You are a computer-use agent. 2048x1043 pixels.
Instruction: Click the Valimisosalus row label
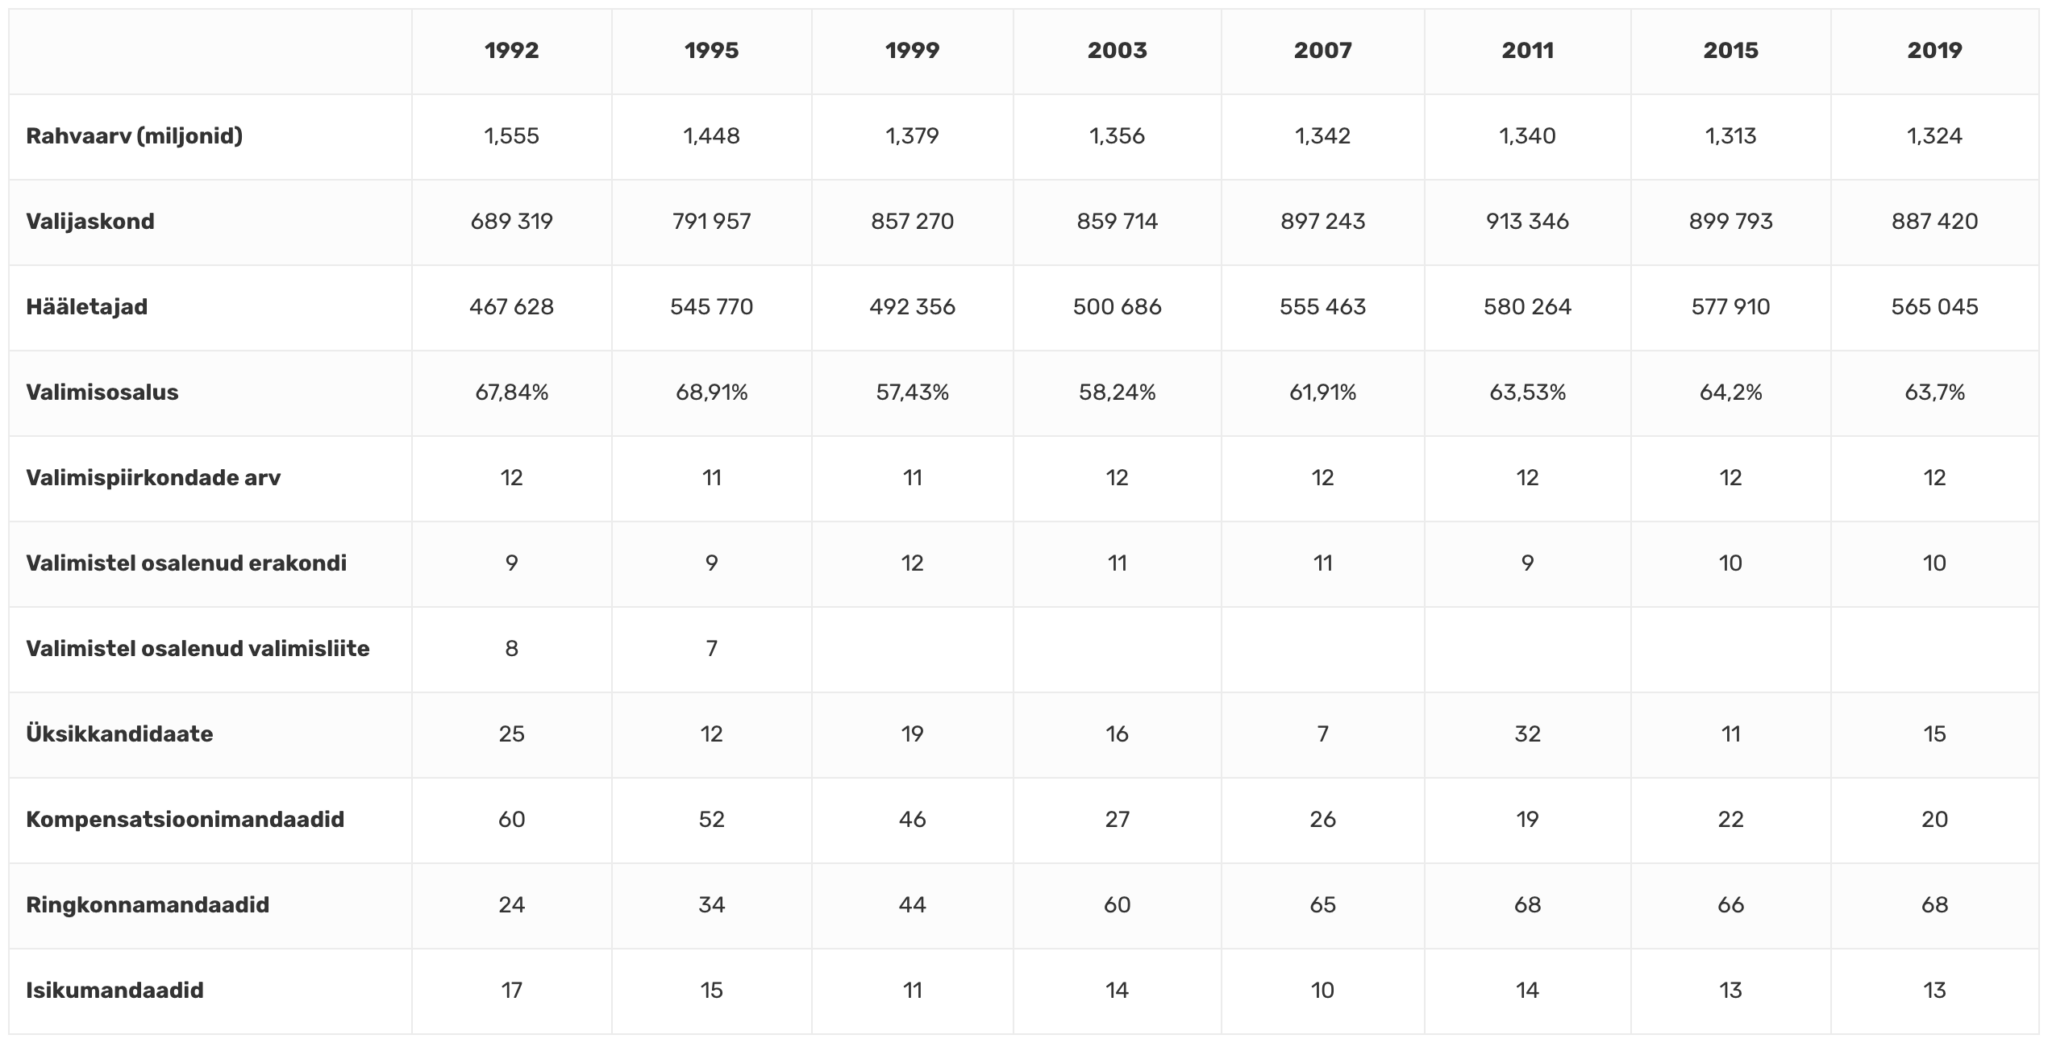(102, 392)
